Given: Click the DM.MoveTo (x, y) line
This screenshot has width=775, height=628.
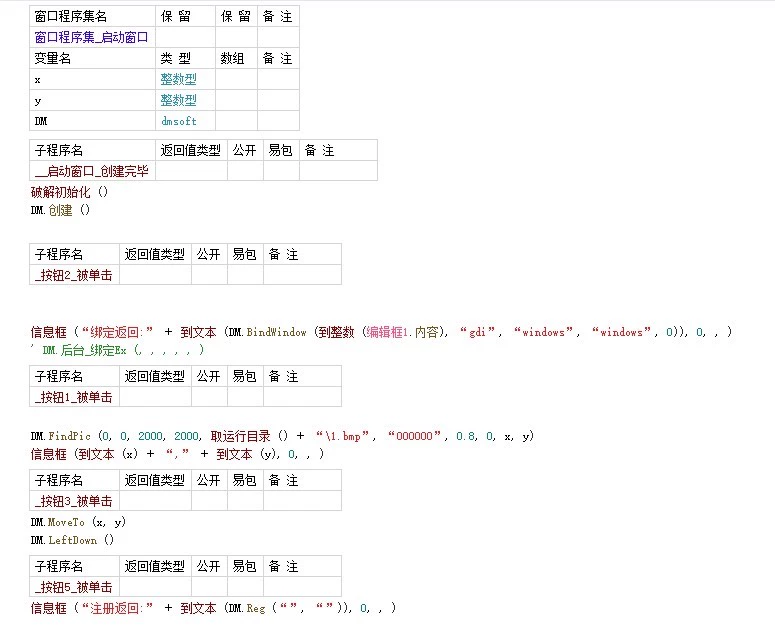Looking at the screenshot, I should point(78,522).
